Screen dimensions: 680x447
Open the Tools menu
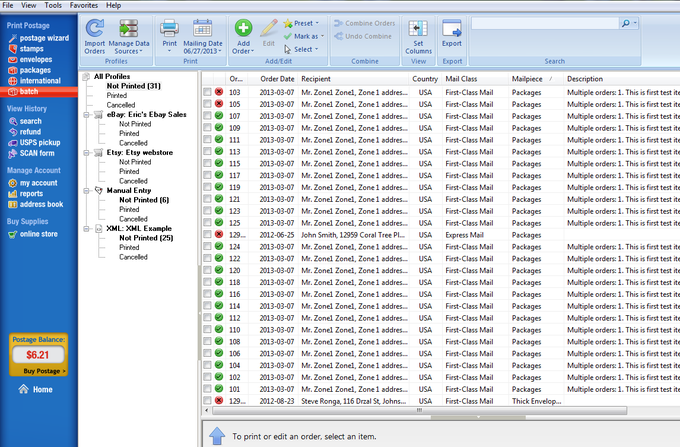coord(52,5)
